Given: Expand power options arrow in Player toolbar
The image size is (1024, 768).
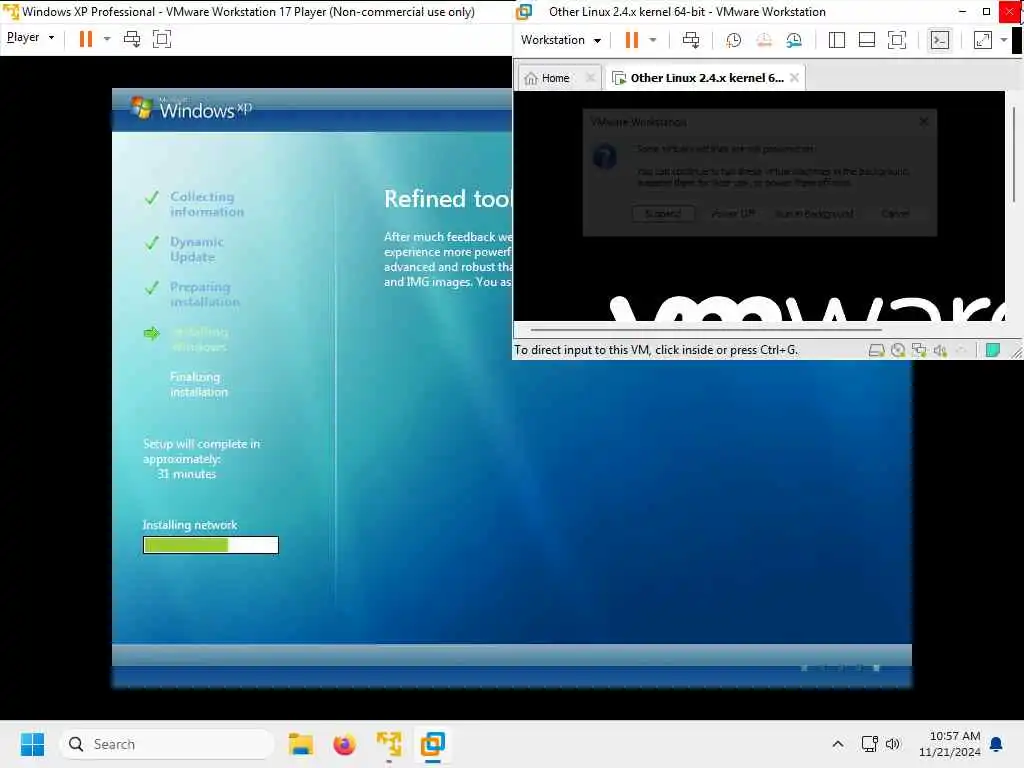Looking at the screenshot, I should point(107,39).
